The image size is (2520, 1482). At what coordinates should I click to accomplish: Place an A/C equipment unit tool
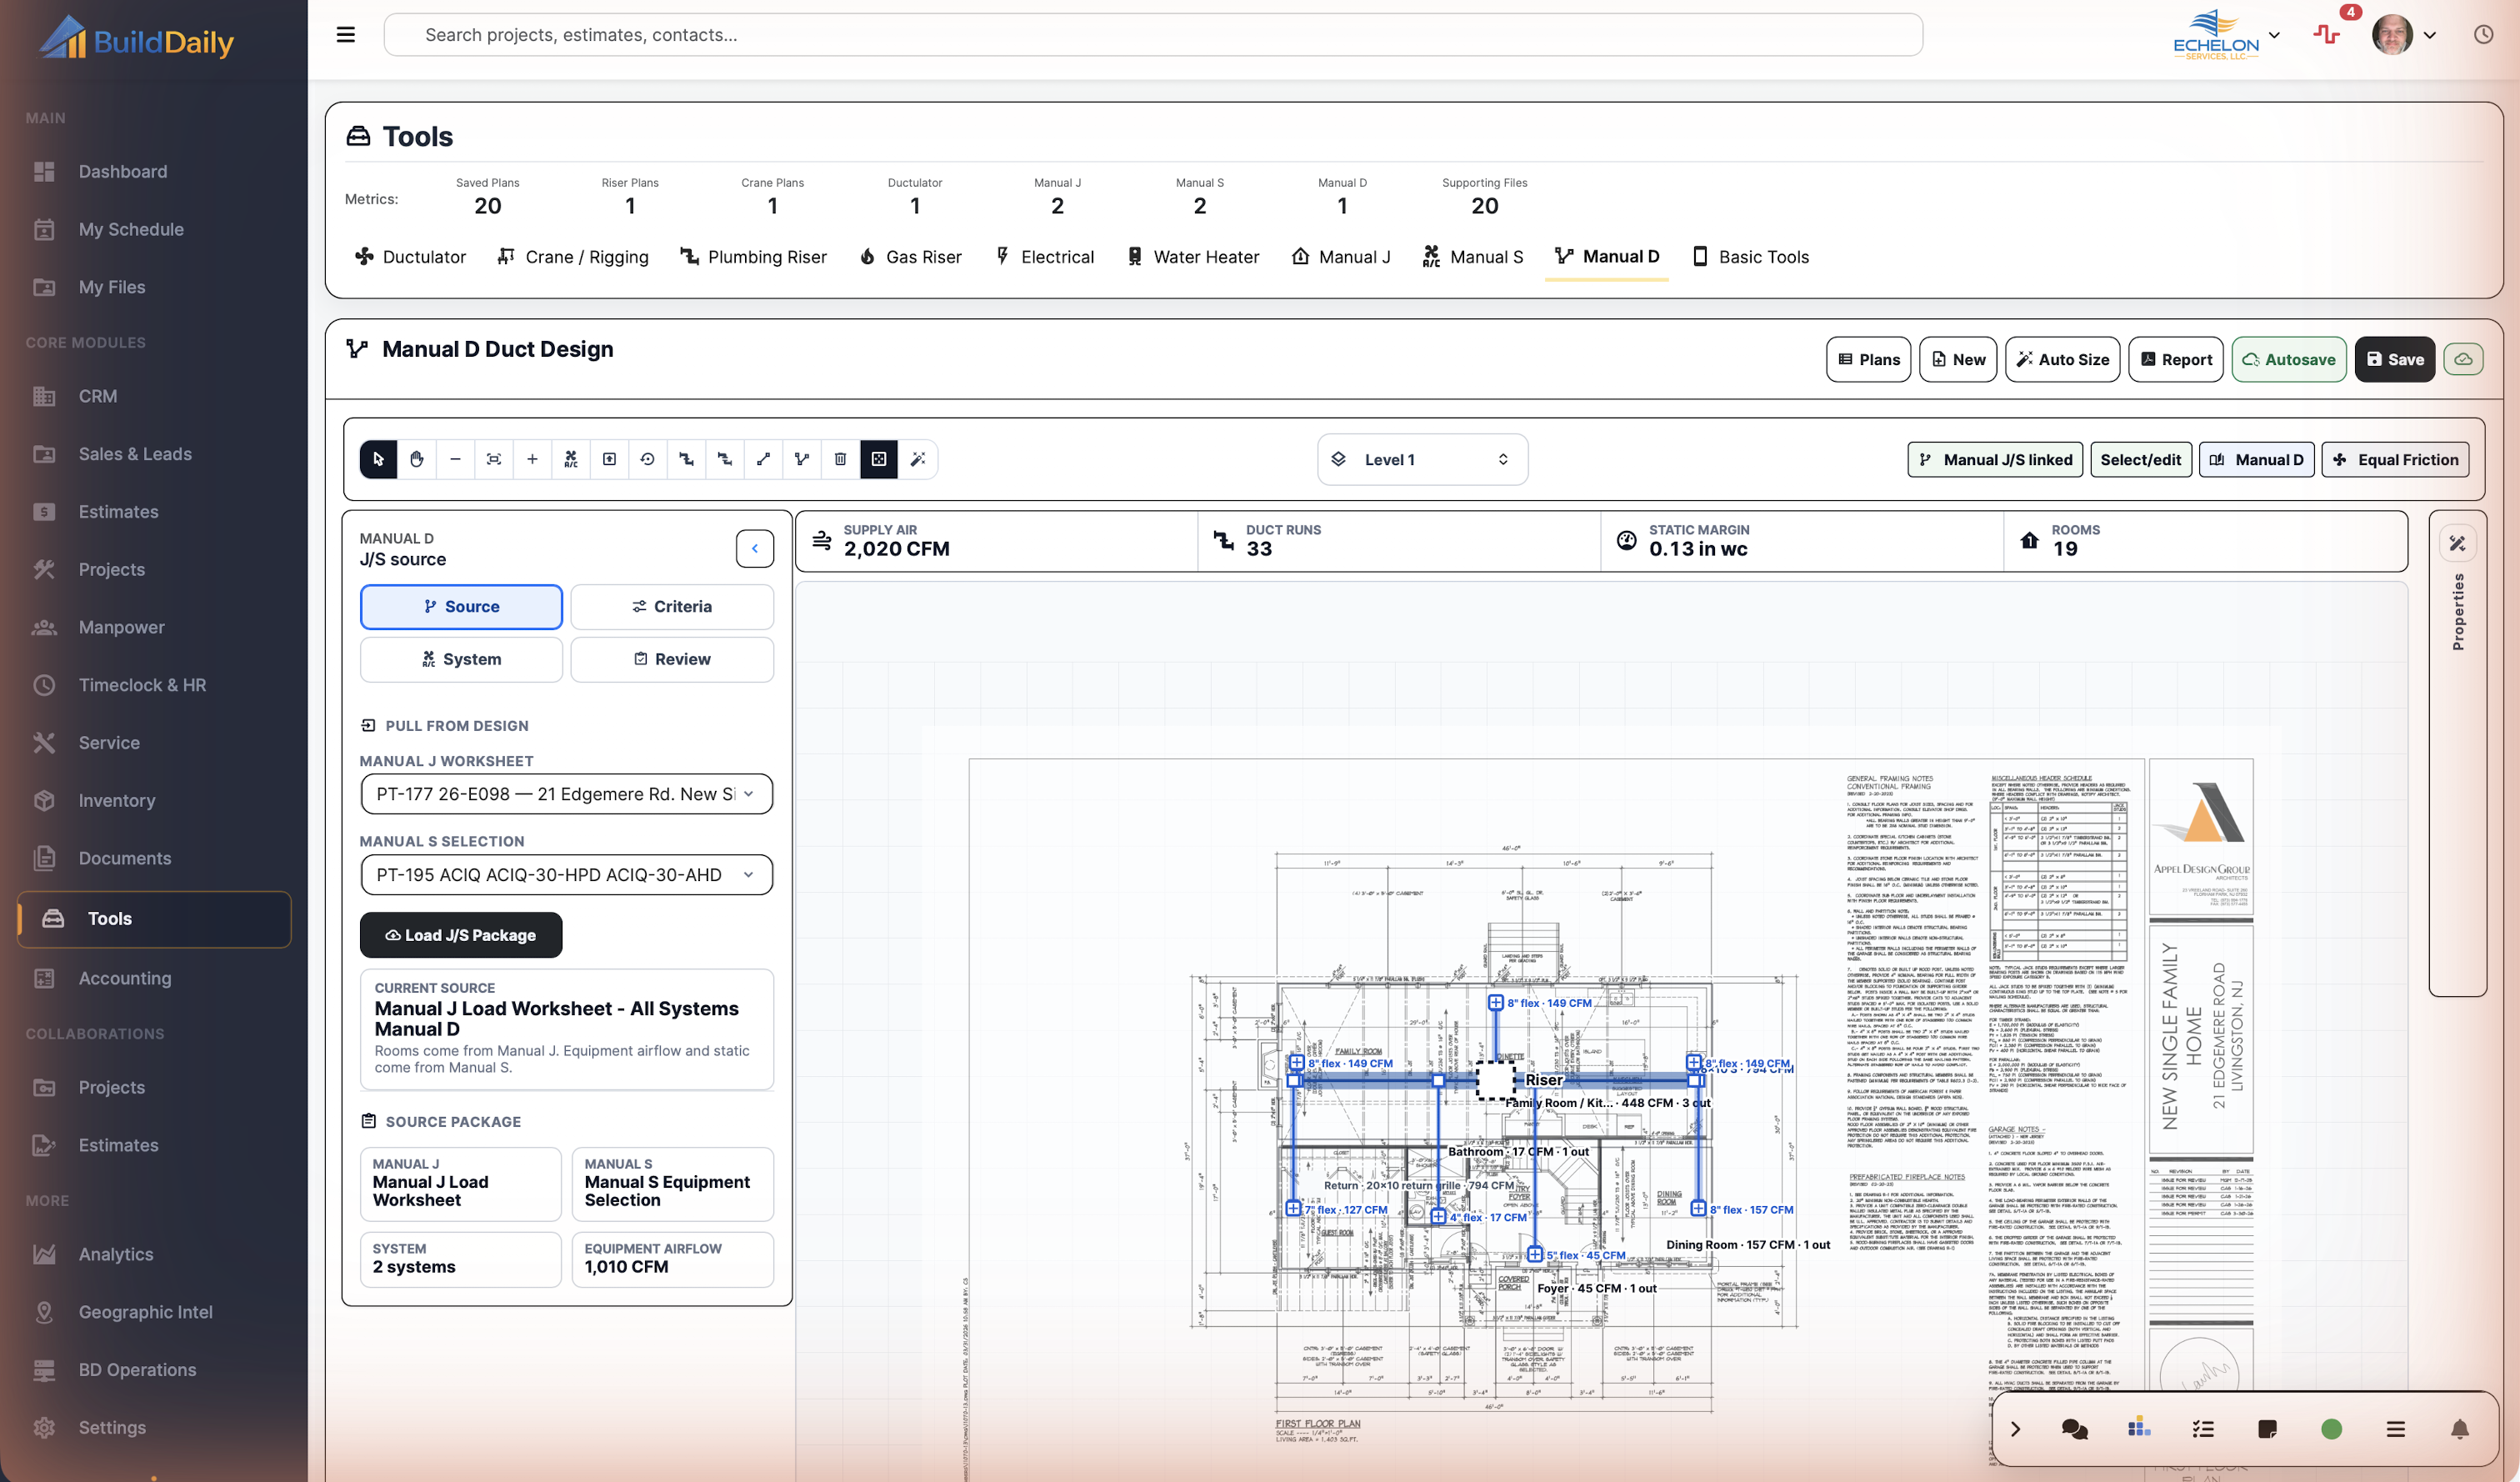pyautogui.click(x=571, y=459)
